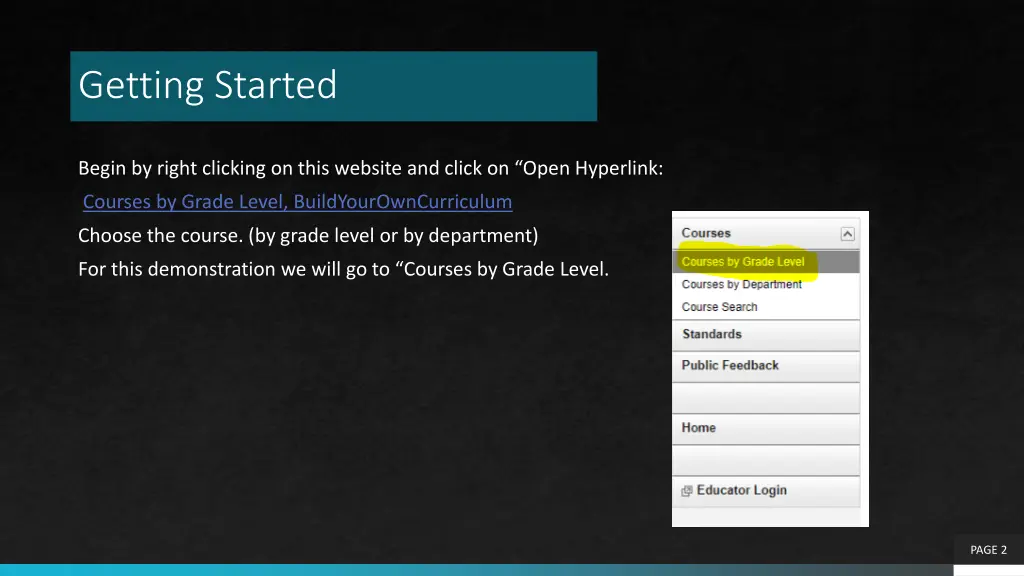Click the 'For this demonstration' text line
This screenshot has width=1024, height=576.
point(343,269)
